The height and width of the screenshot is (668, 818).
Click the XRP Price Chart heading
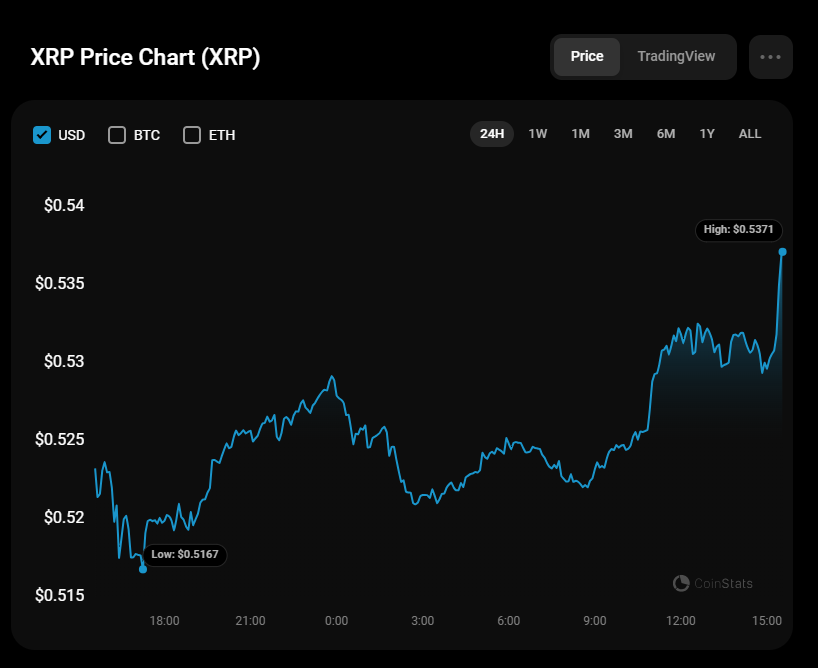tap(146, 57)
